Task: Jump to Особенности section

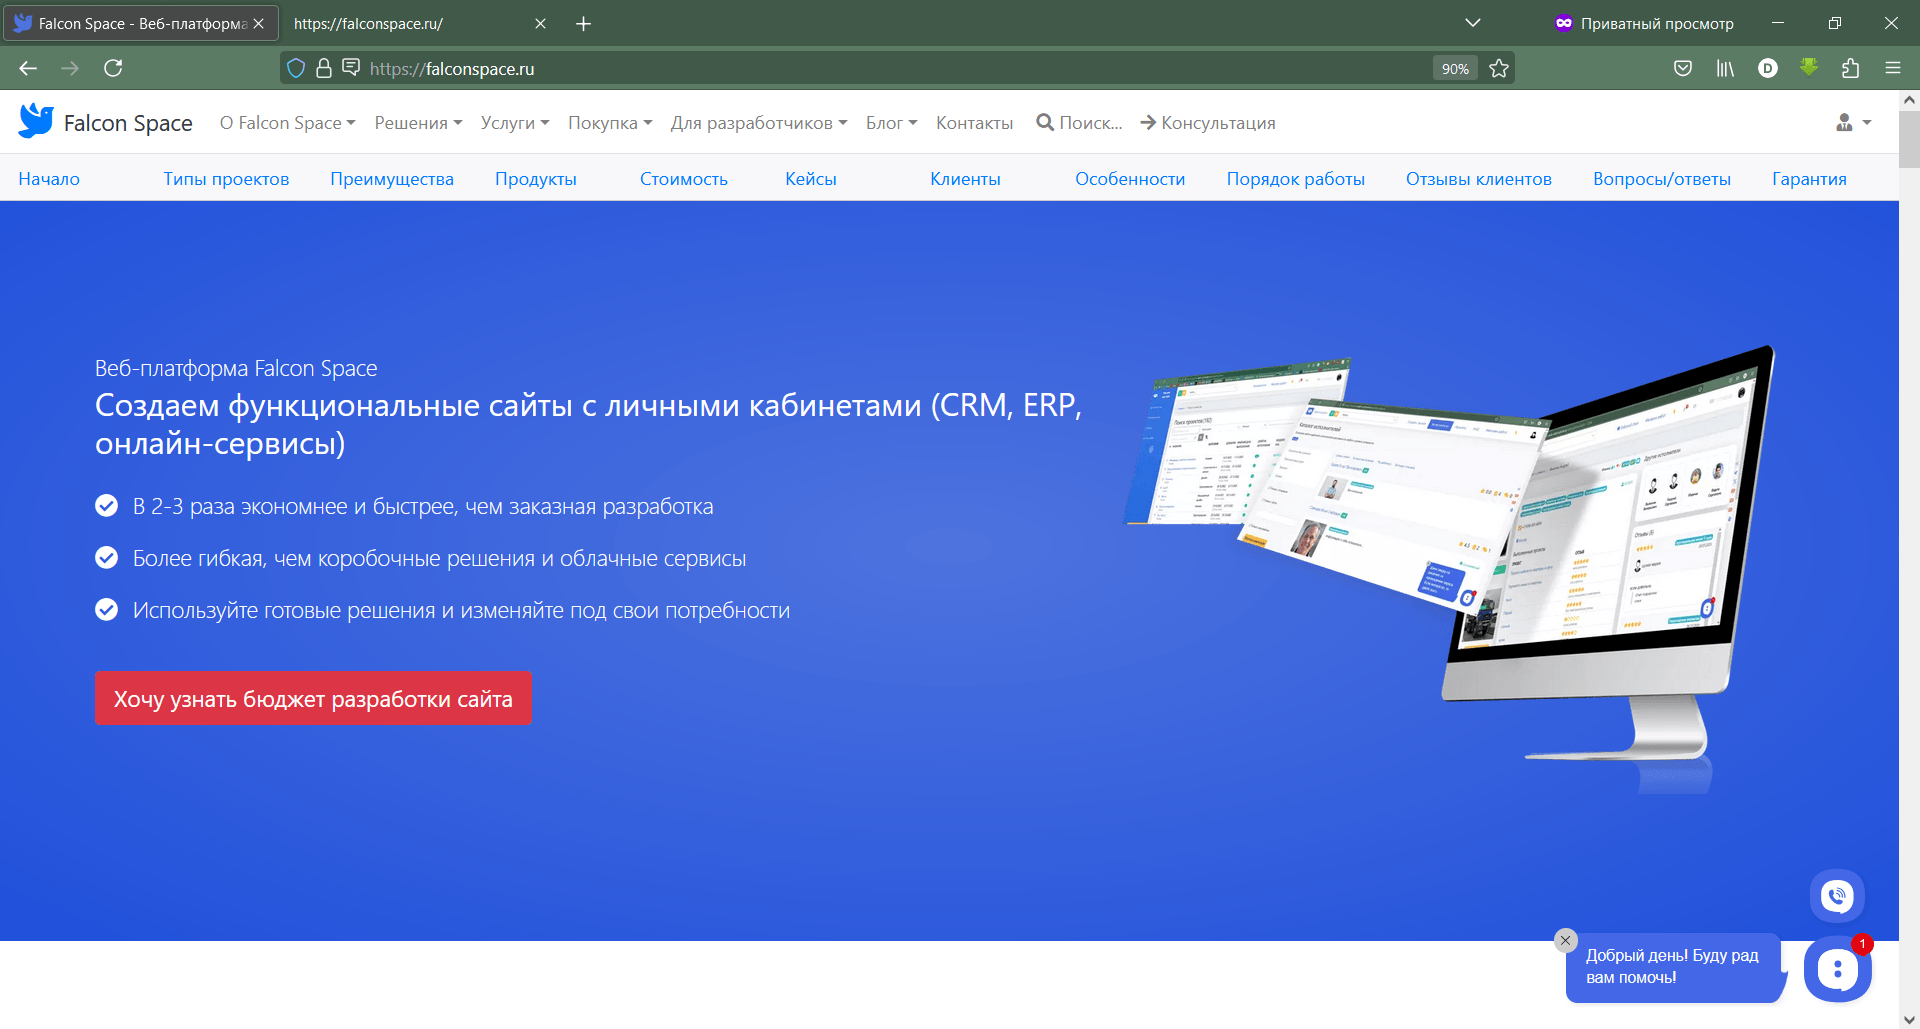Action: [1130, 179]
